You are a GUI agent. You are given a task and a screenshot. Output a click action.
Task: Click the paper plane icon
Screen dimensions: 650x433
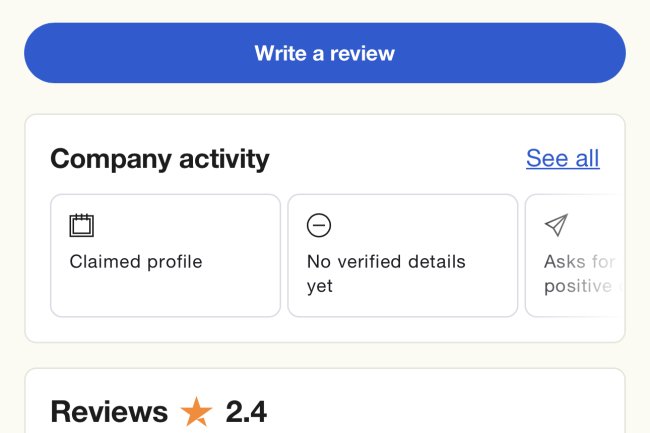click(556, 225)
